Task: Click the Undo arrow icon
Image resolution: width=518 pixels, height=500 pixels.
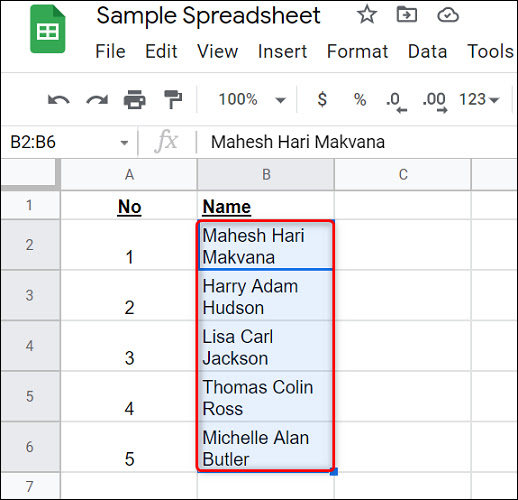Action: (59, 100)
